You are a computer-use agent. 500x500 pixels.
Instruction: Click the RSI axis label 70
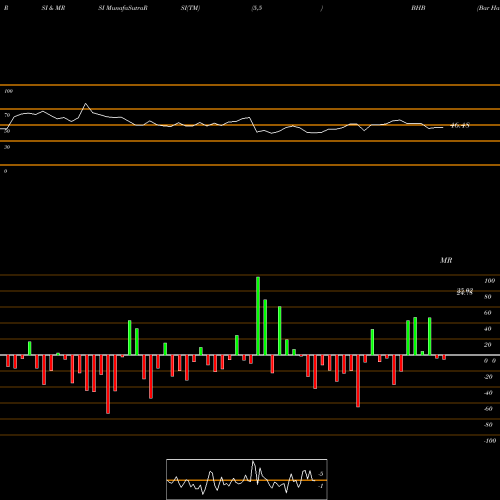coord(7,115)
